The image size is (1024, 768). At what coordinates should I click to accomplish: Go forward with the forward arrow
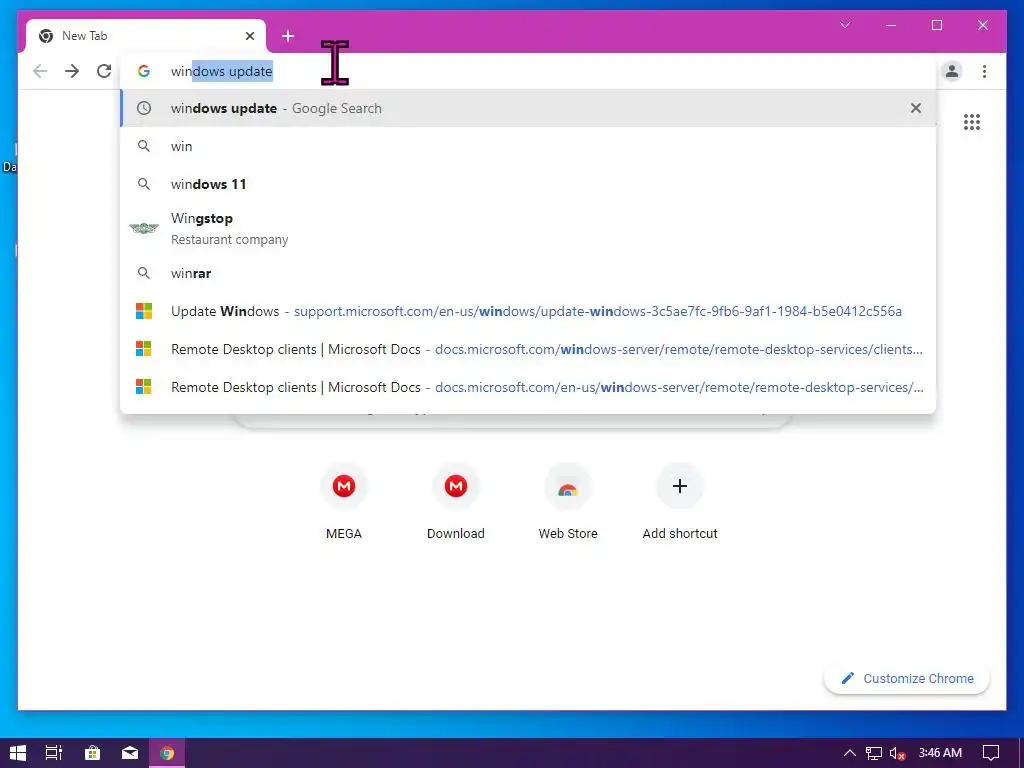point(72,71)
